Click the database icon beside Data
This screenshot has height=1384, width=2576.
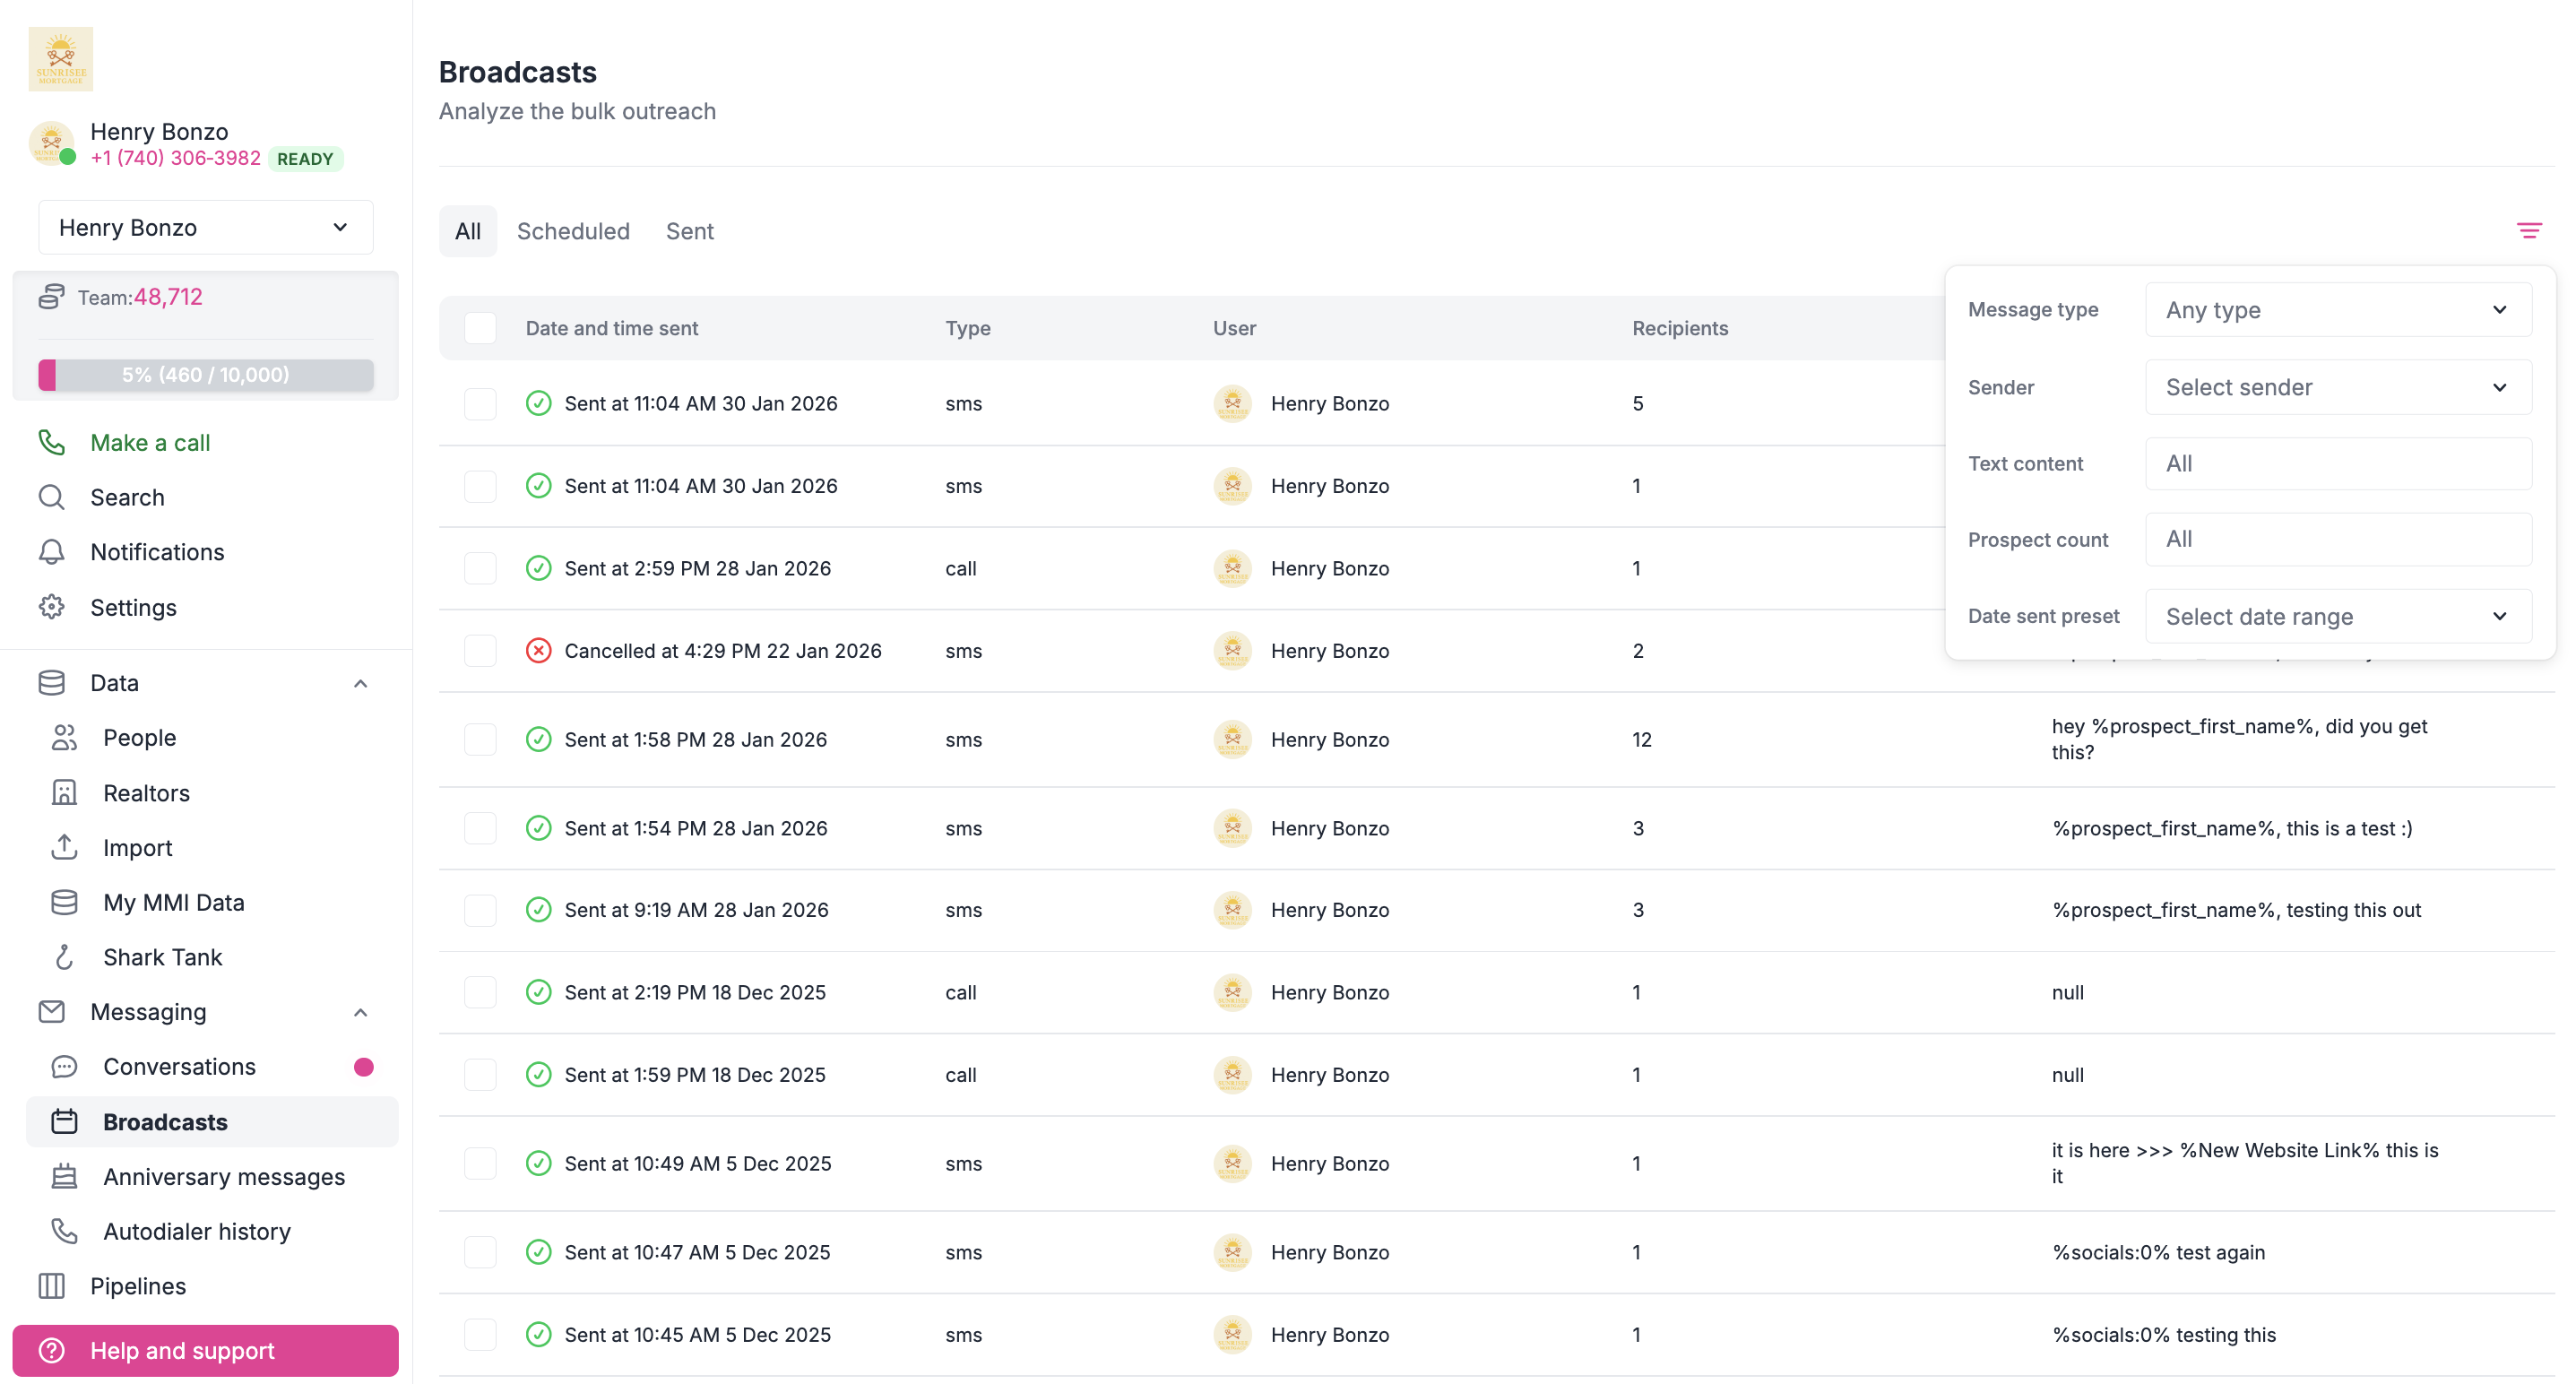[51, 683]
